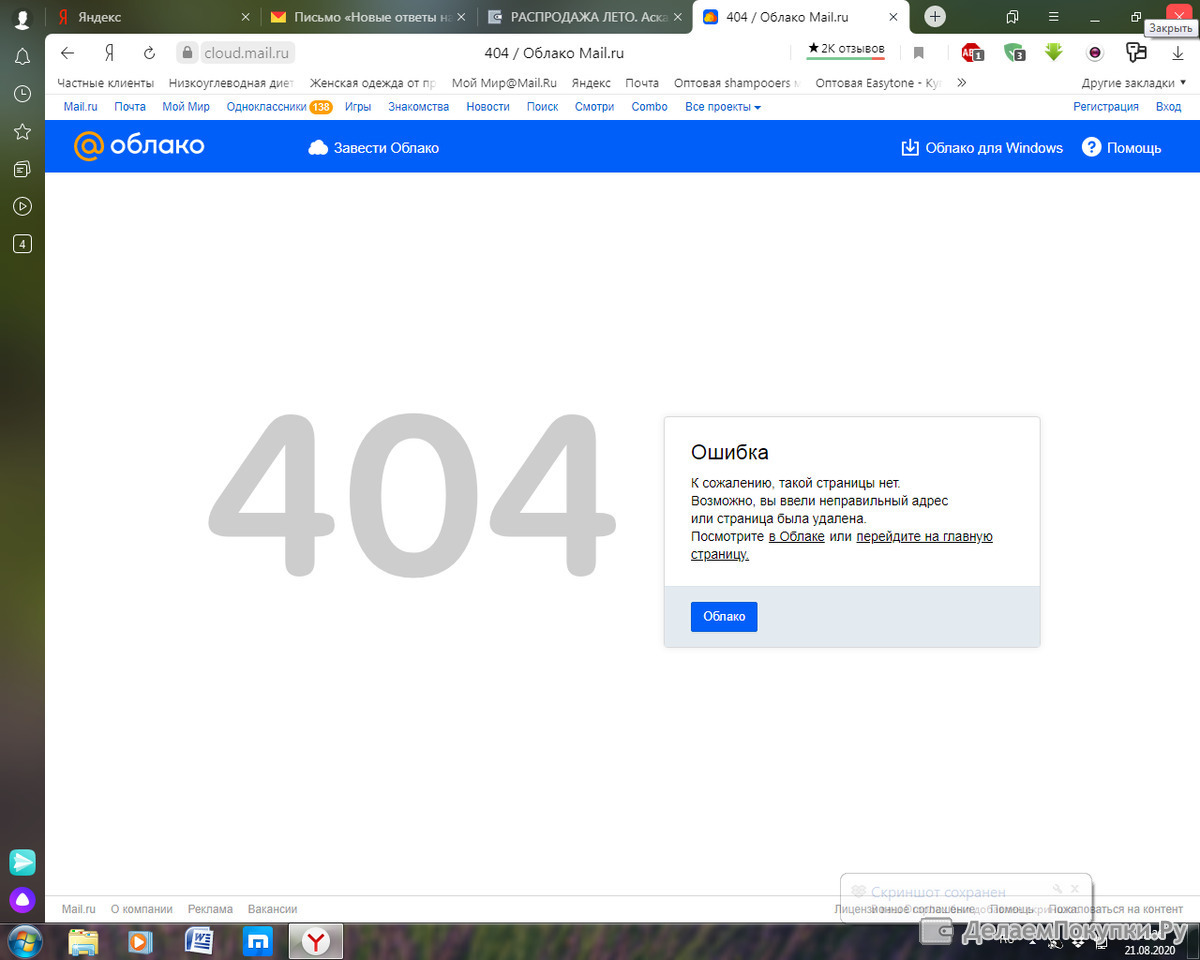The image size is (1200, 960).
Task: Reload the current page
Action: point(150,53)
